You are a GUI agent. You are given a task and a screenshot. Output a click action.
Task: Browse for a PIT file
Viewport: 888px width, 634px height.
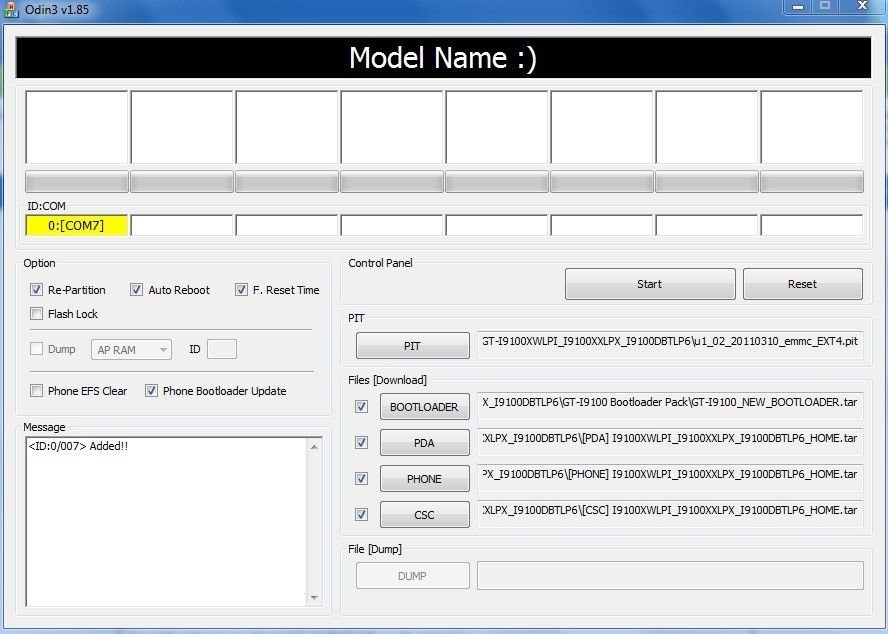click(x=413, y=346)
